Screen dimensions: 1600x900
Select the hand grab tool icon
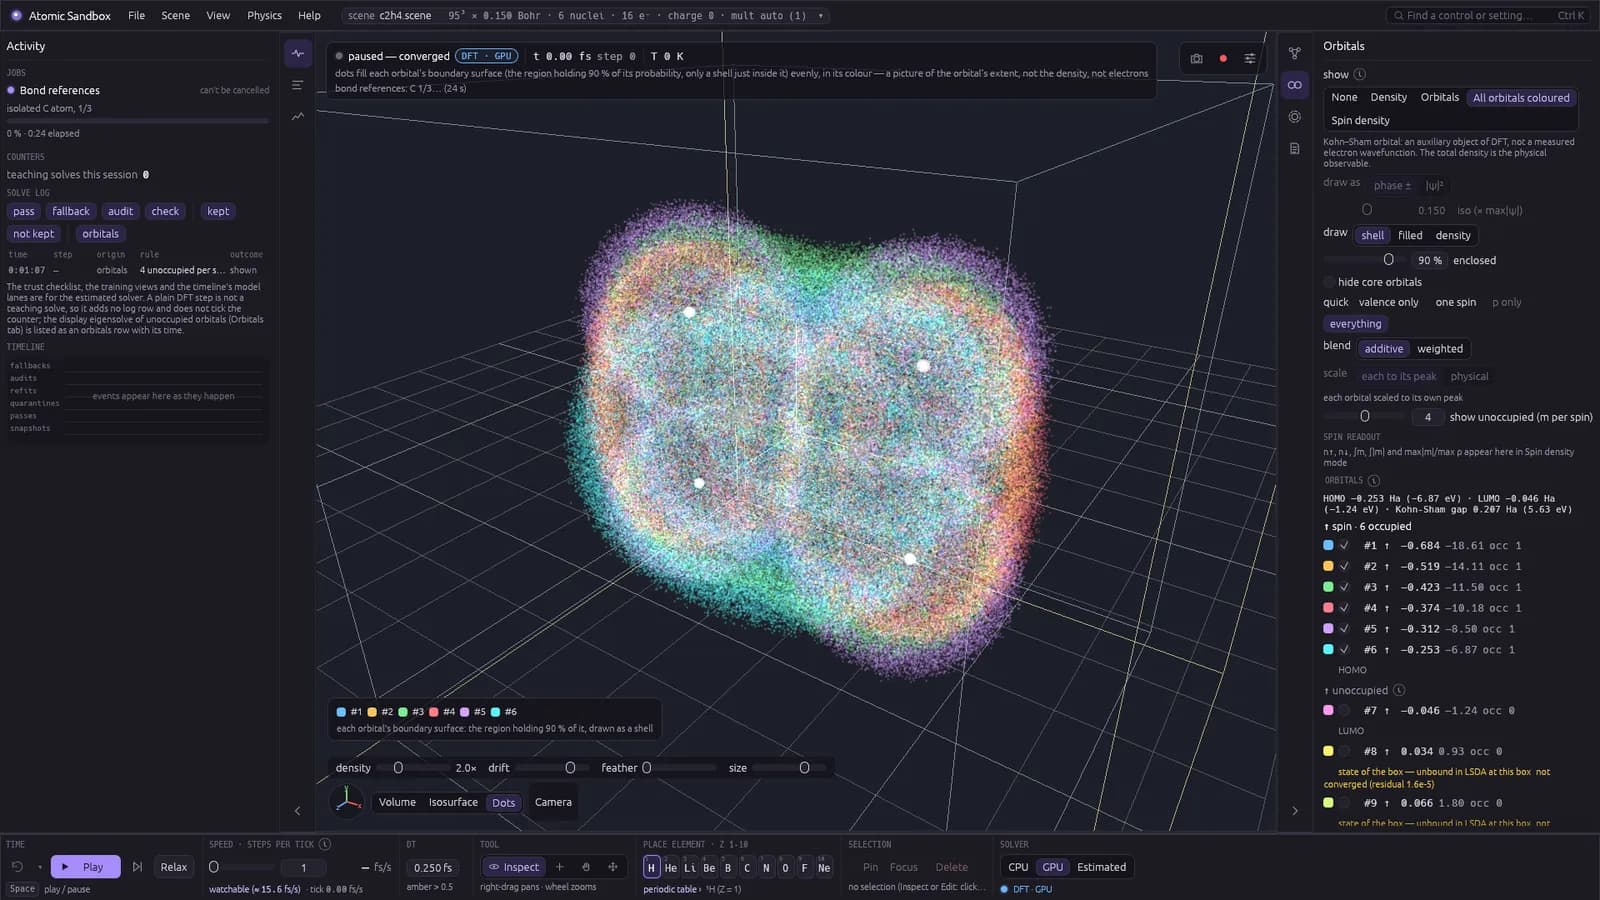click(x=586, y=867)
